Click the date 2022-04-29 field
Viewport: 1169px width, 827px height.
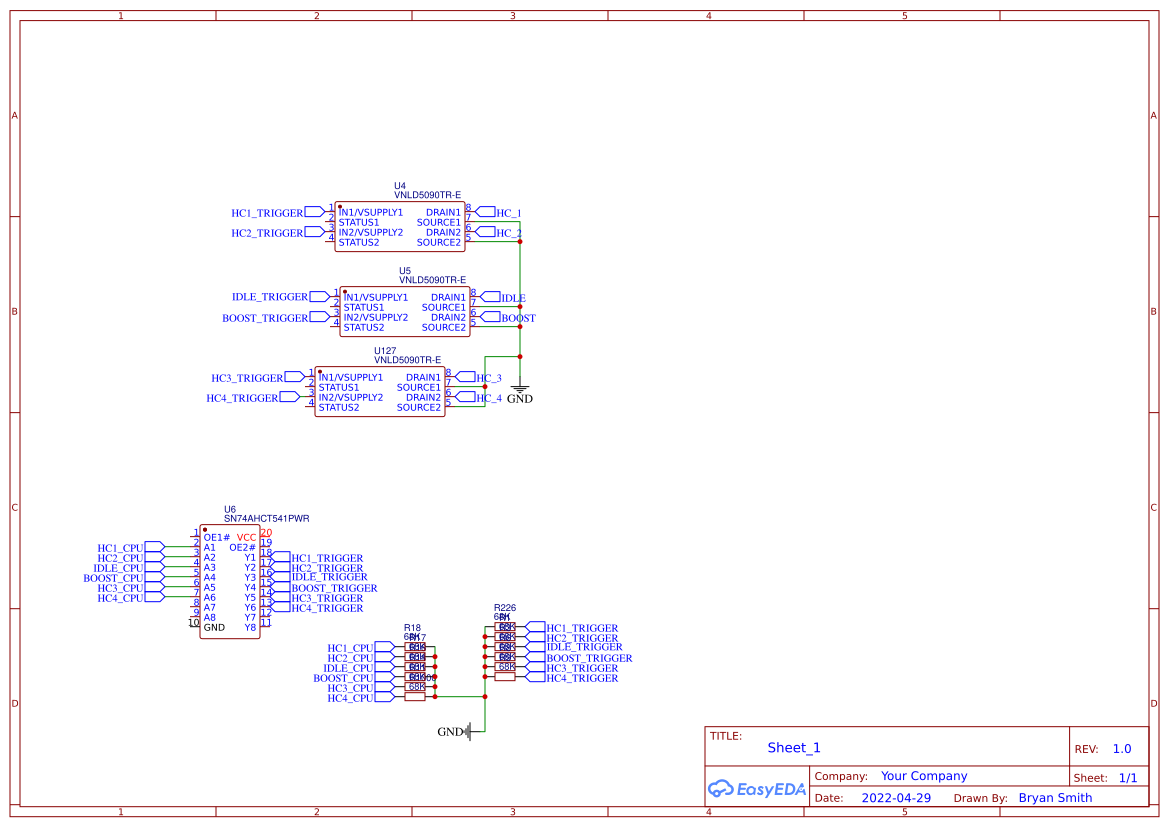coord(895,797)
